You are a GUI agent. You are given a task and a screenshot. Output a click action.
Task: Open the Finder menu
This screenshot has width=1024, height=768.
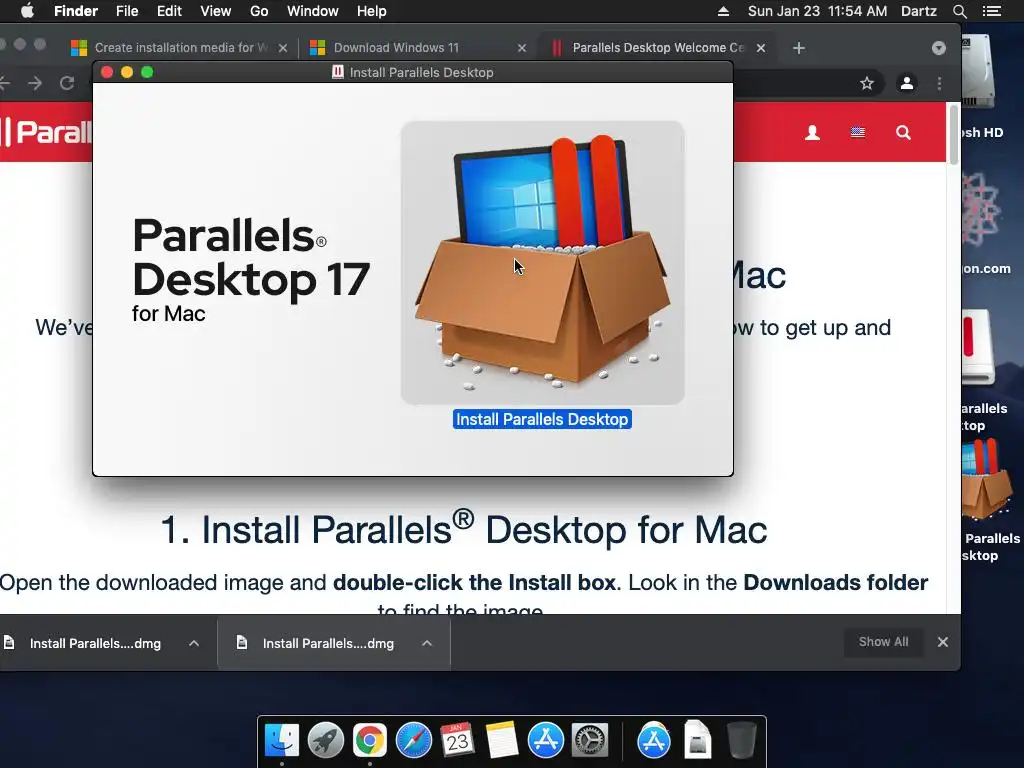(76, 11)
